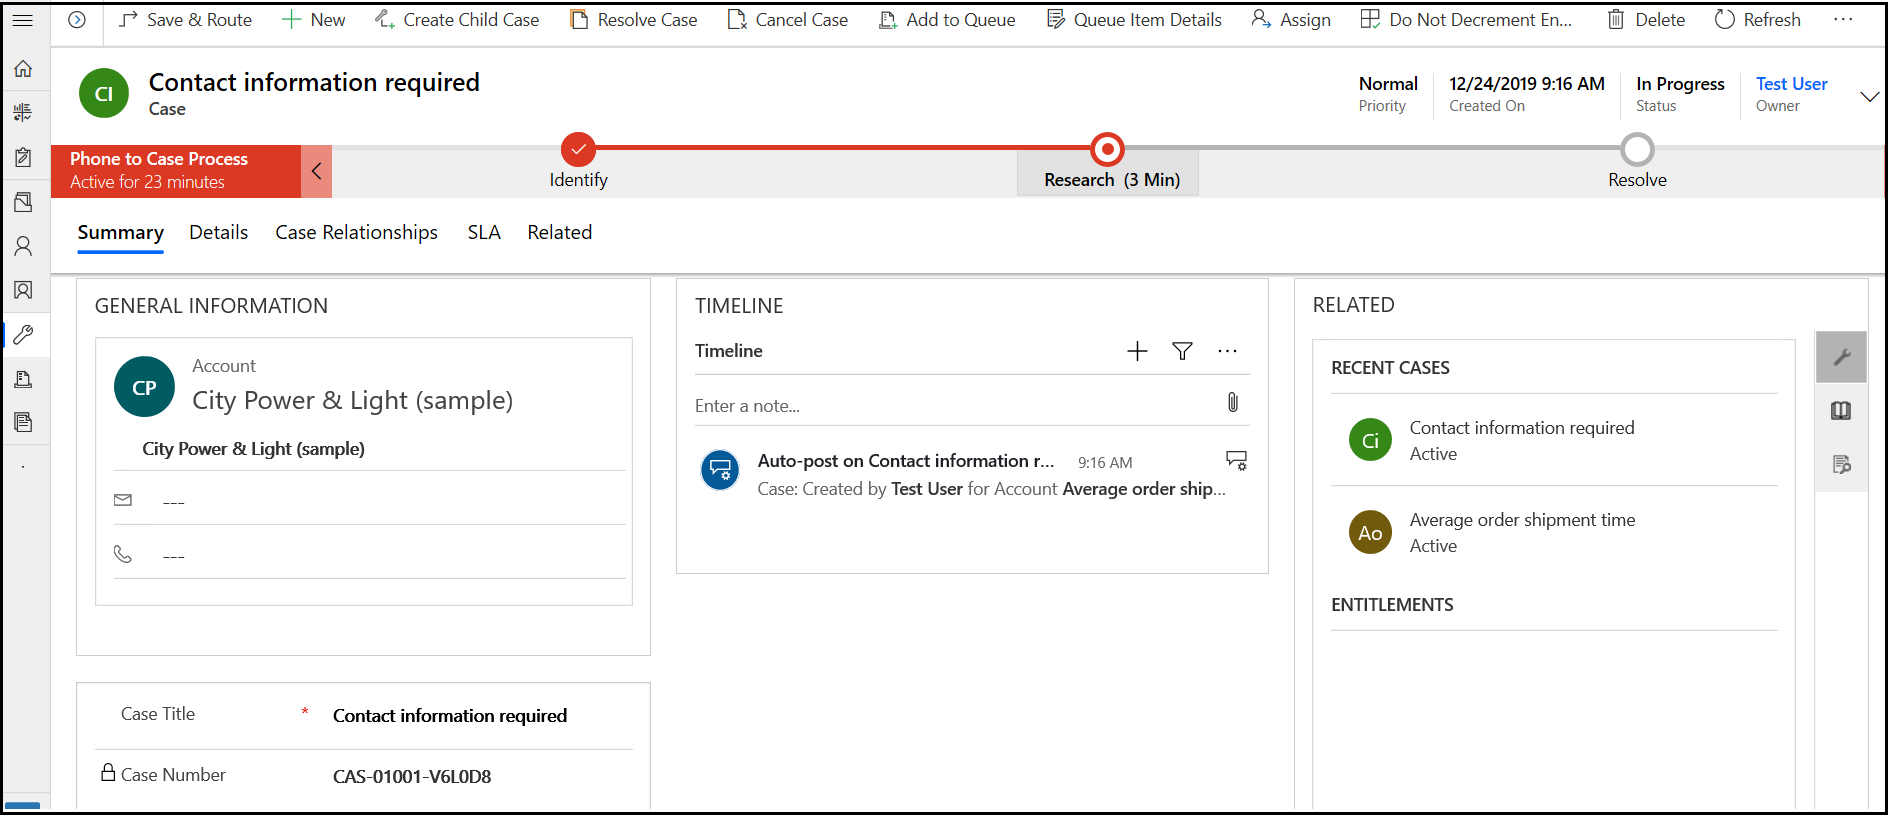Open the Test User owner link
The image size is (1889, 816).
click(1791, 84)
